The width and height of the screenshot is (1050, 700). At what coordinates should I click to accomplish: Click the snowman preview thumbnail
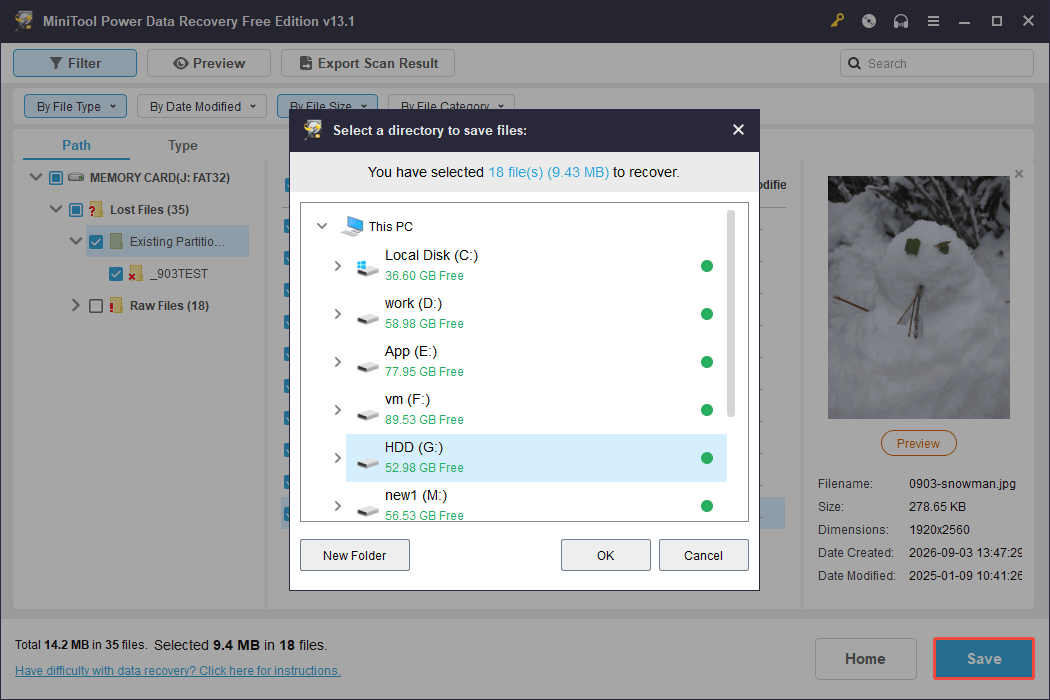click(918, 297)
